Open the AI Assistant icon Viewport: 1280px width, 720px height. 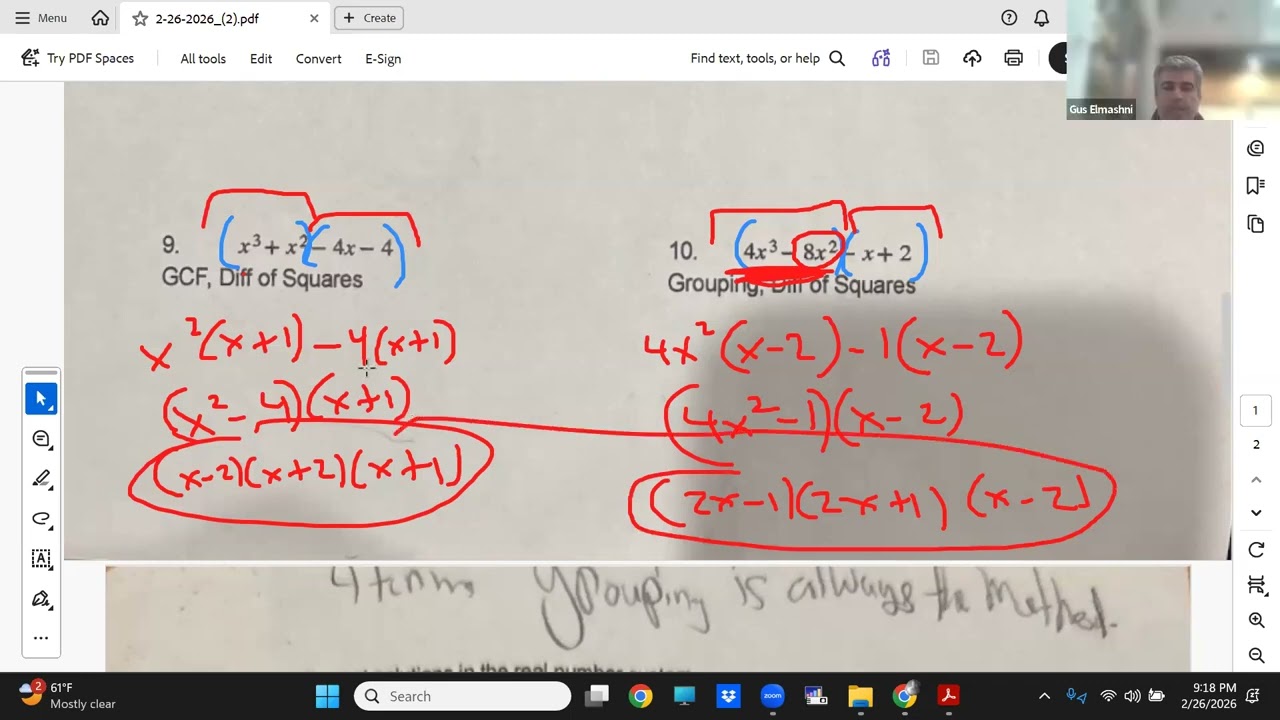pos(881,58)
